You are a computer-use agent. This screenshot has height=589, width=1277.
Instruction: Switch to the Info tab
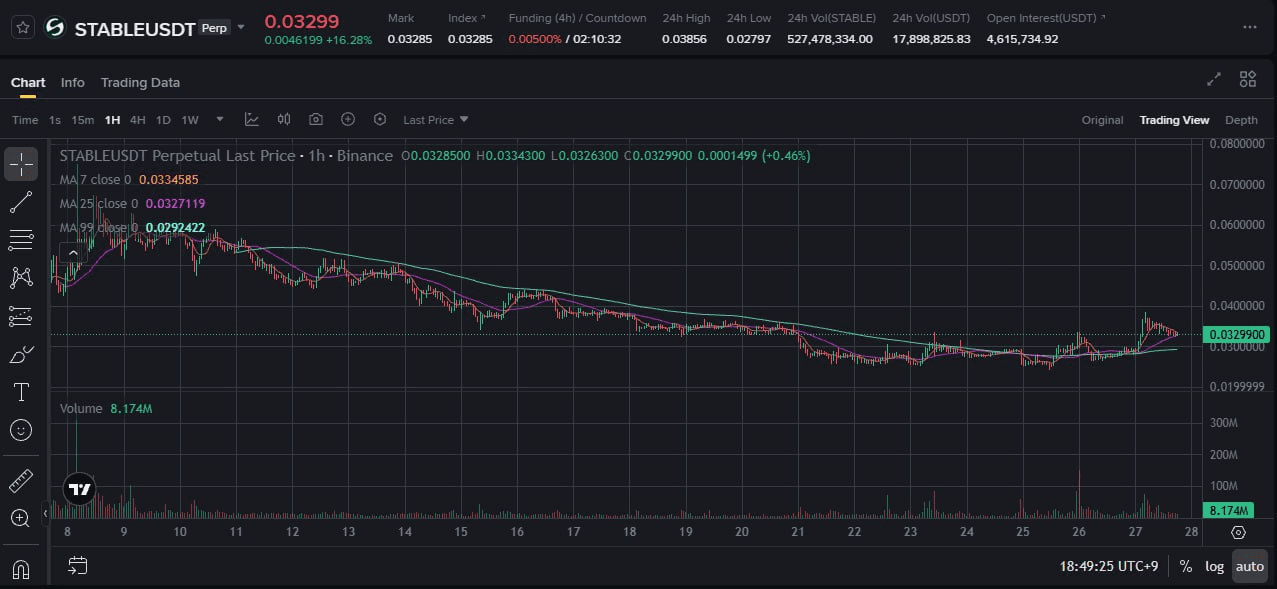72,82
